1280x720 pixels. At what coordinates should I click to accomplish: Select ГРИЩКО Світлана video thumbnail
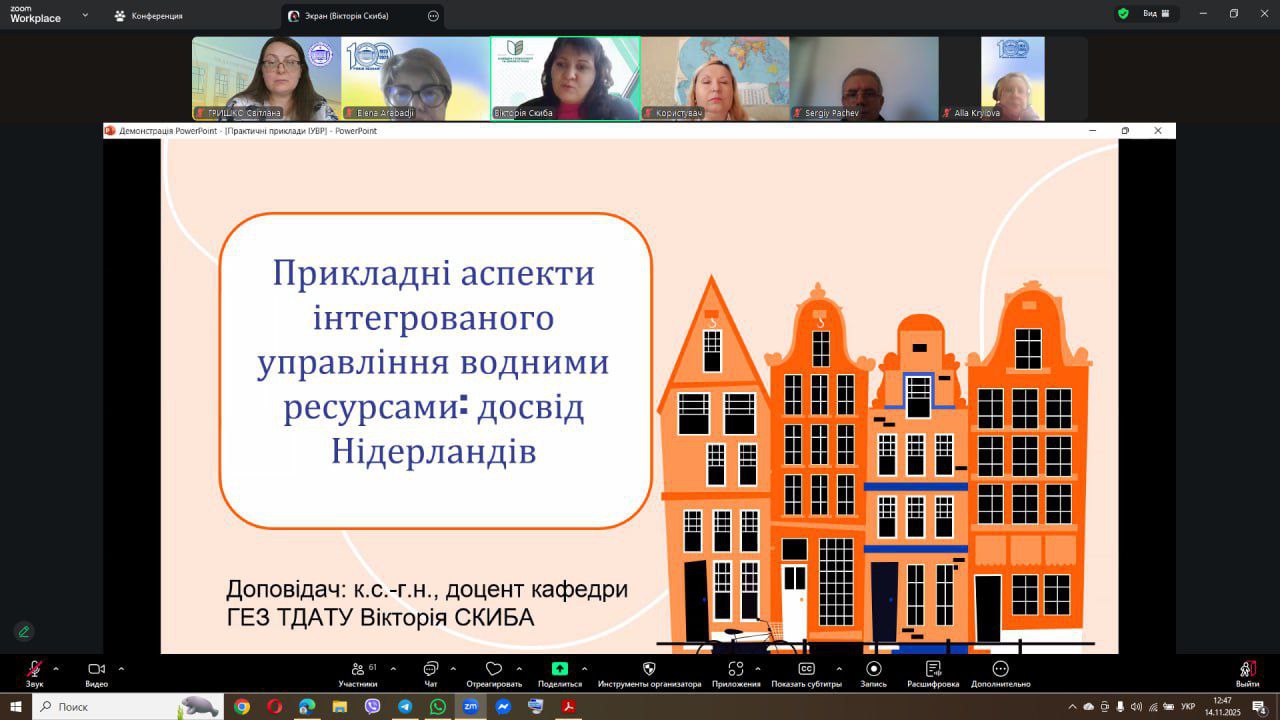click(x=266, y=79)
